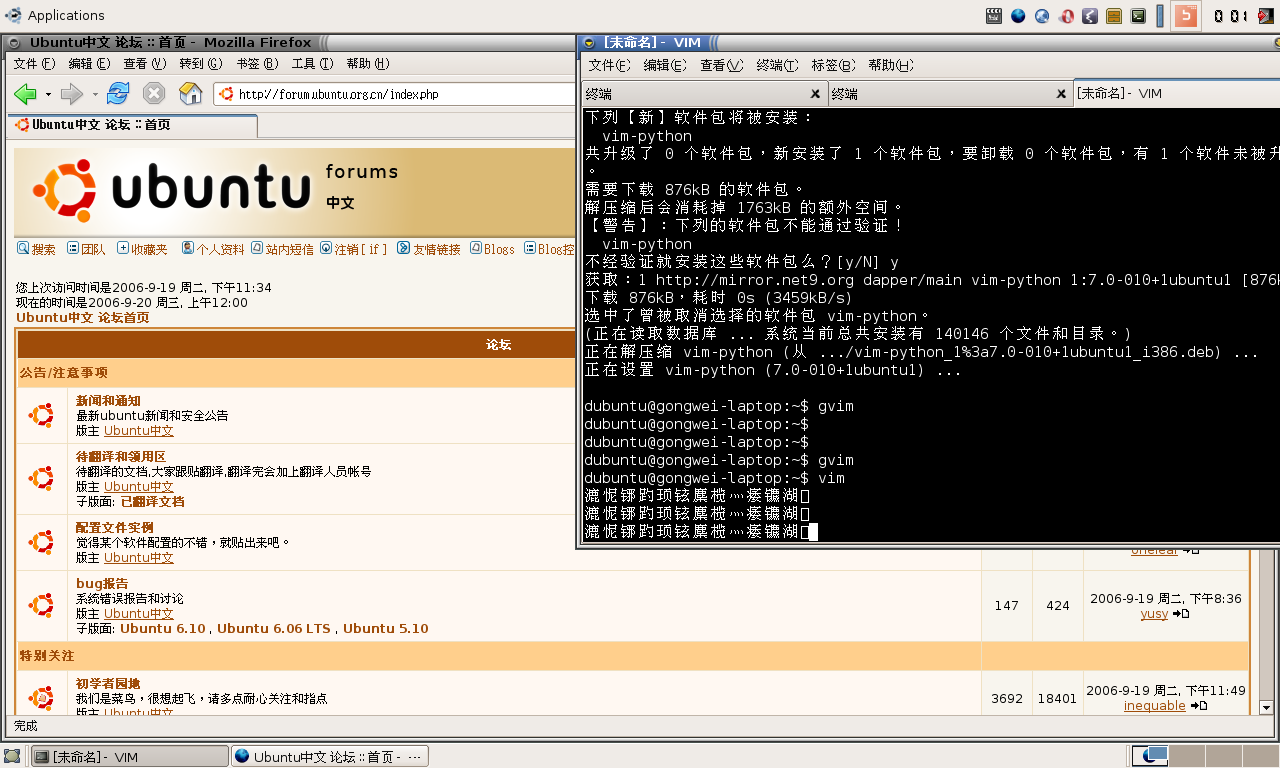Viewport: 1280px width, 768px height.
Task: Open terminal 文件 menu
Action: [x=609, y=65]
